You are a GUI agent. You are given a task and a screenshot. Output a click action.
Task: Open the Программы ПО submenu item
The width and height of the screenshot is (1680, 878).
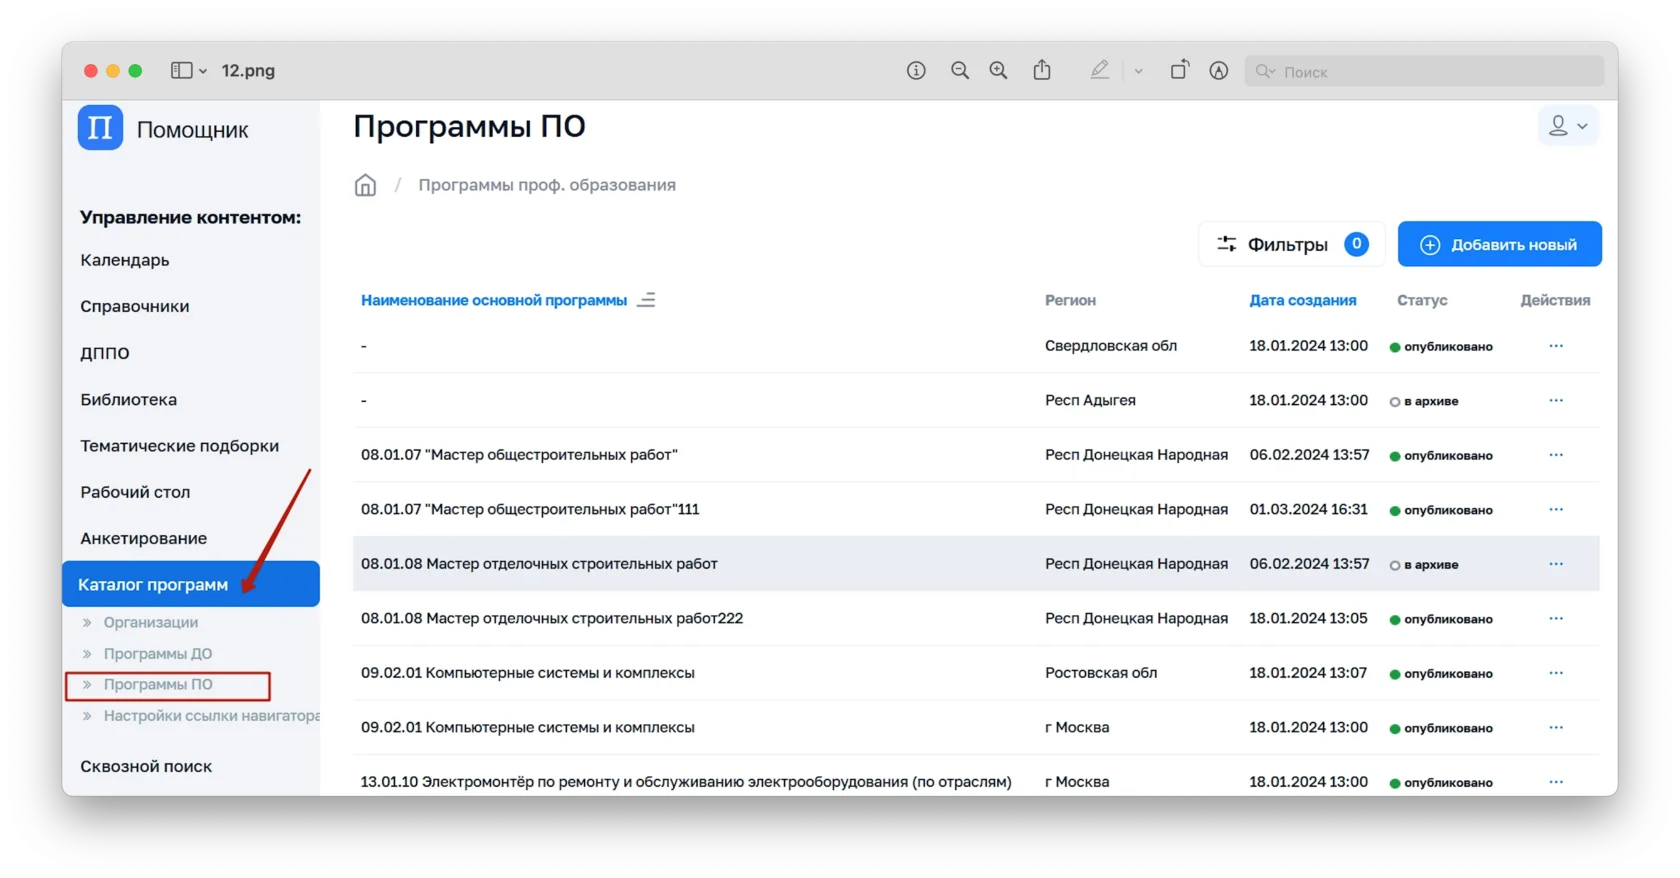point(158,685)
